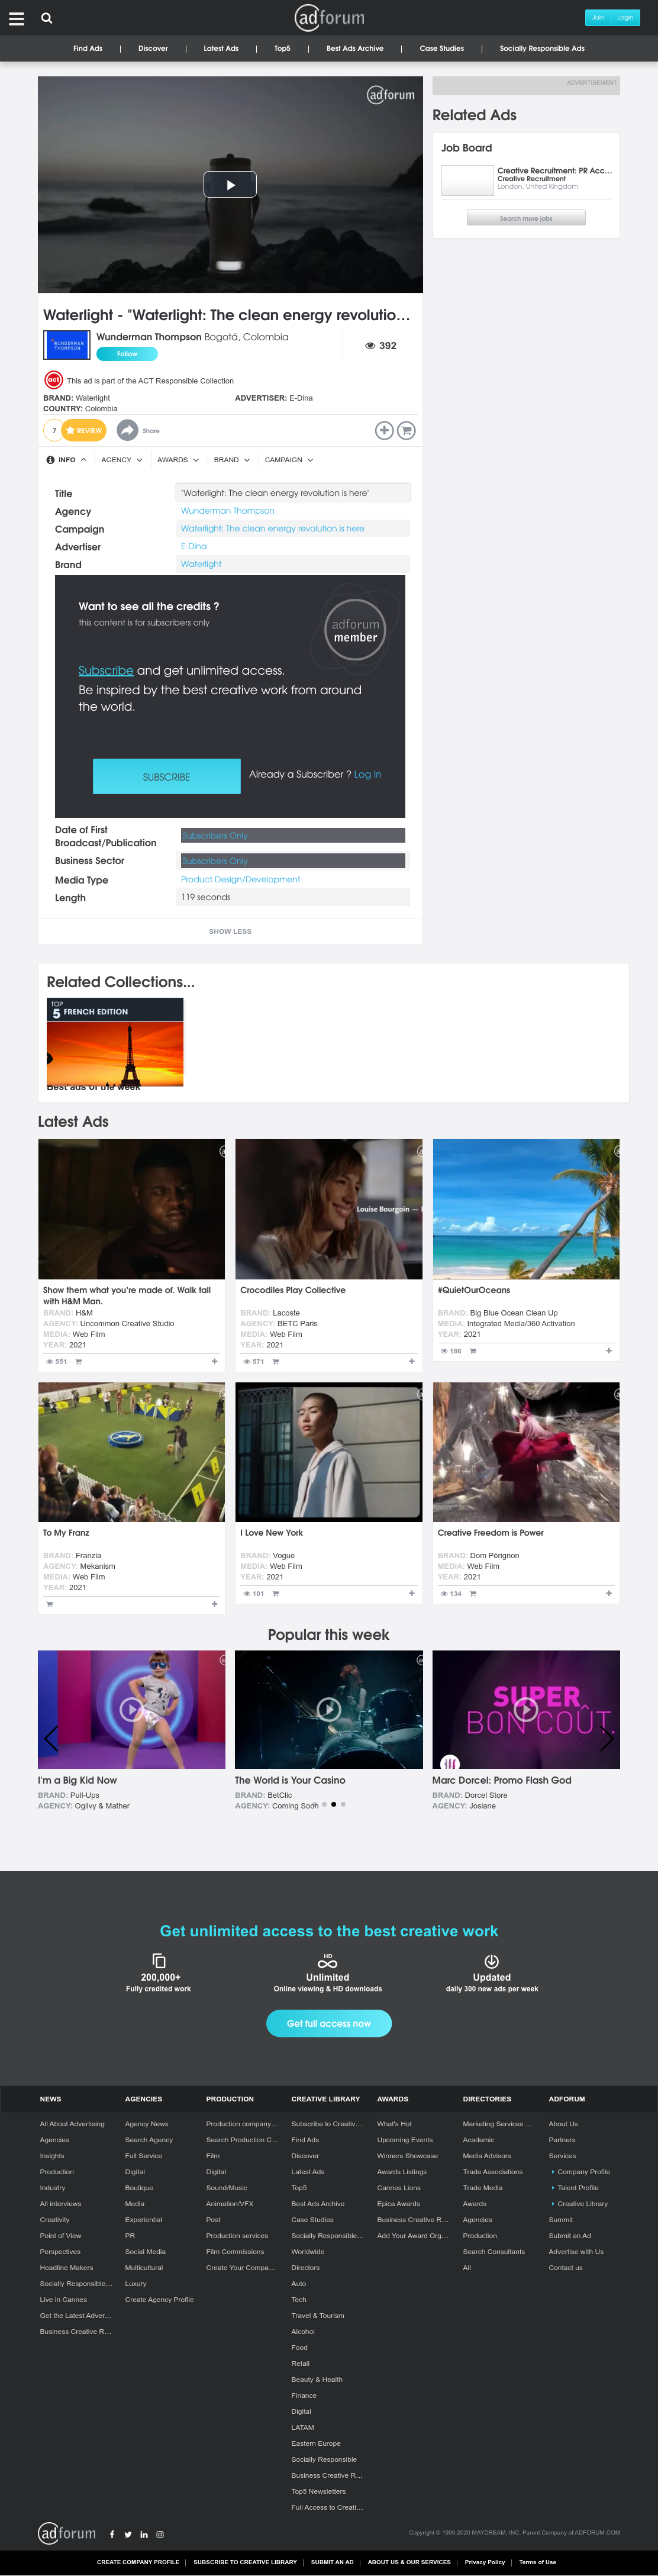
Task: Open the To My Franz ad thumbnail
Action: point(131,1452)
